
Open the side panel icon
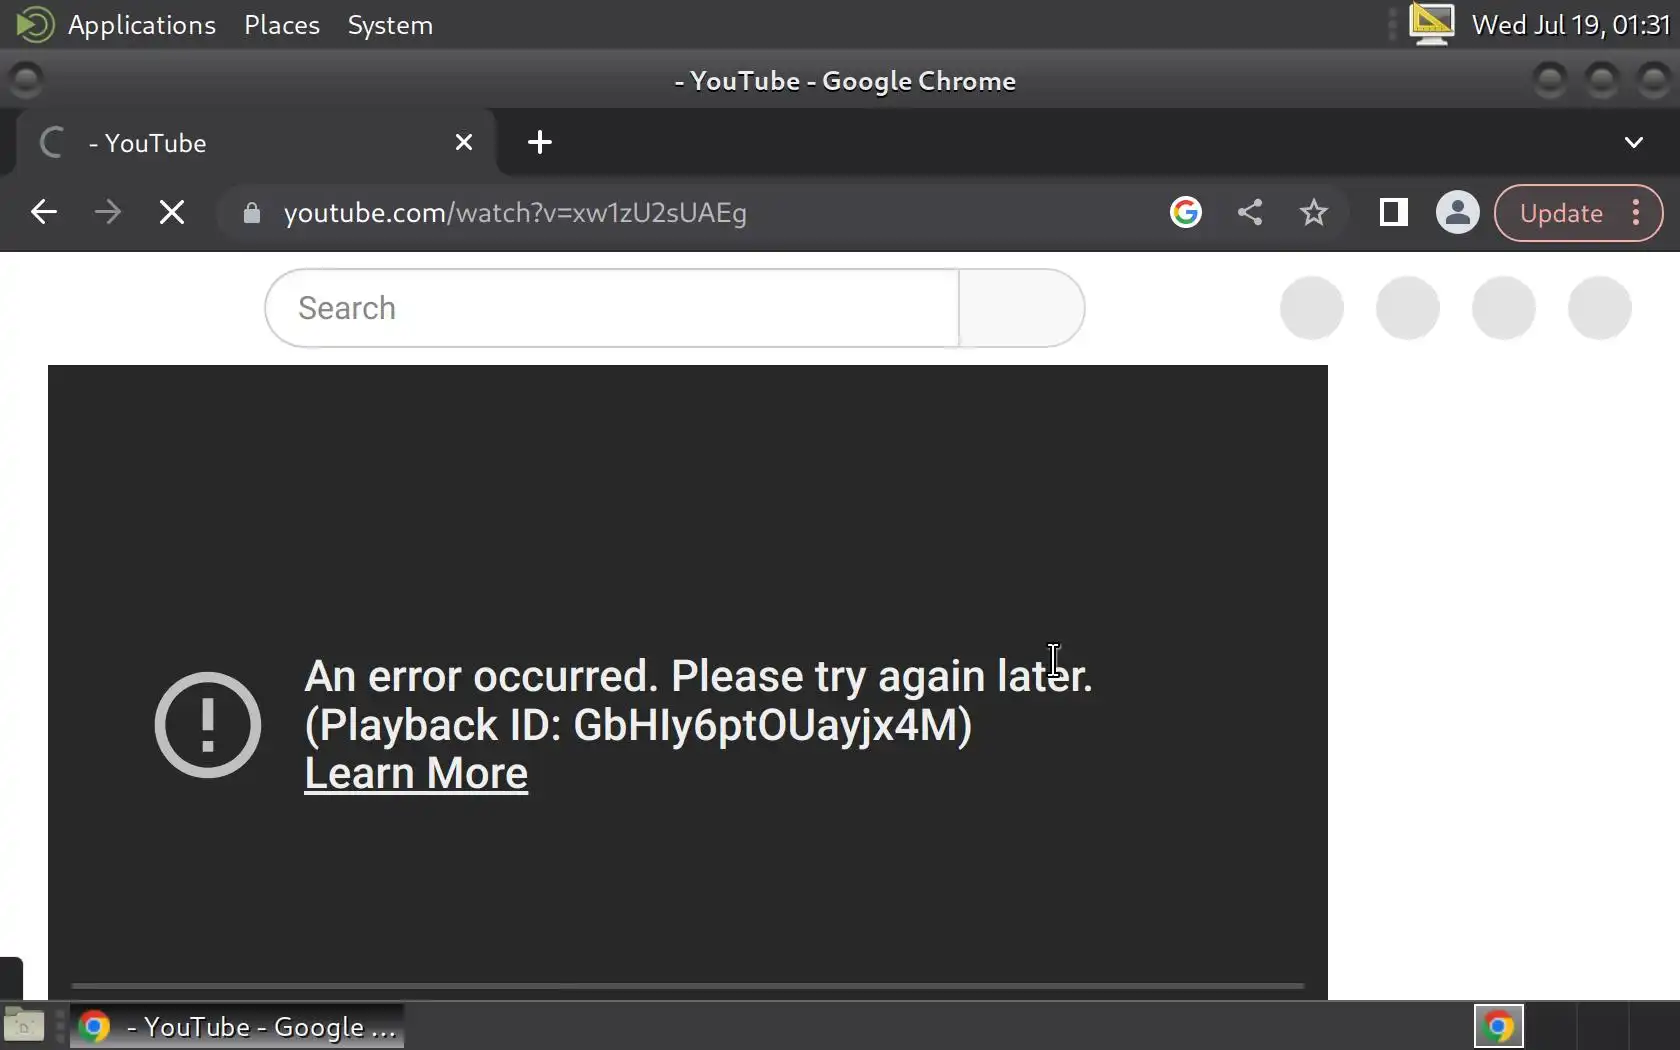pyautogui.click(x=1394, y=212)
